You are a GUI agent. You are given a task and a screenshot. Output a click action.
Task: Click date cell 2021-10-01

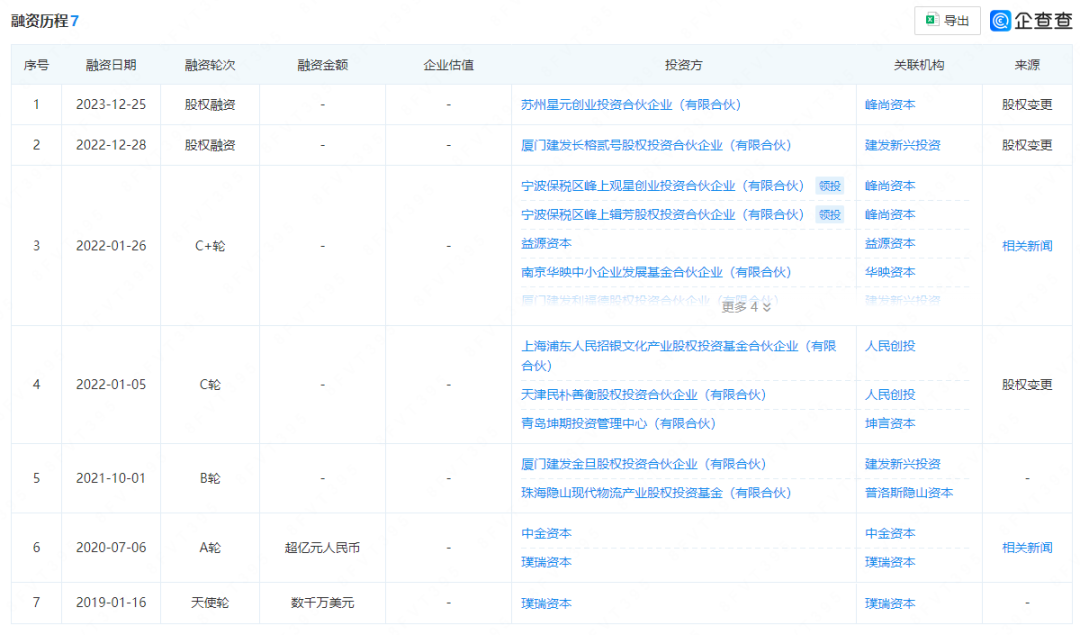(x=111, y=478)
